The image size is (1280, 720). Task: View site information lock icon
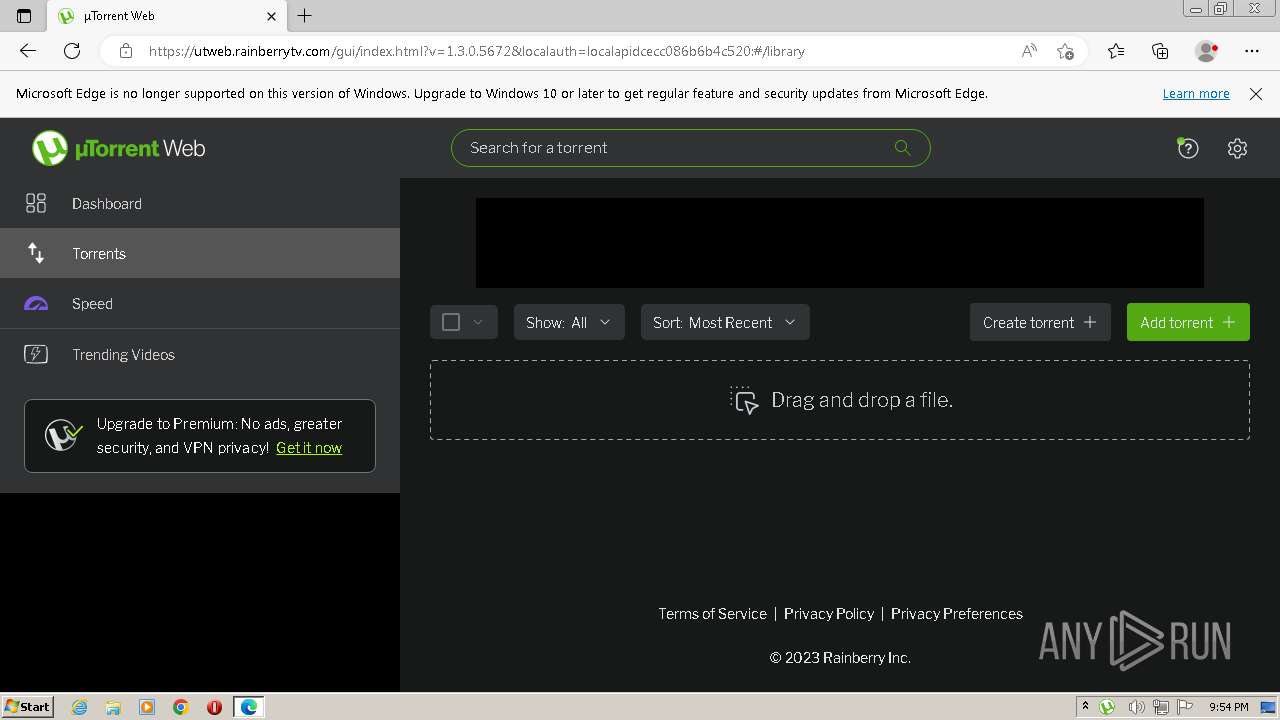[x=125, y=51]
